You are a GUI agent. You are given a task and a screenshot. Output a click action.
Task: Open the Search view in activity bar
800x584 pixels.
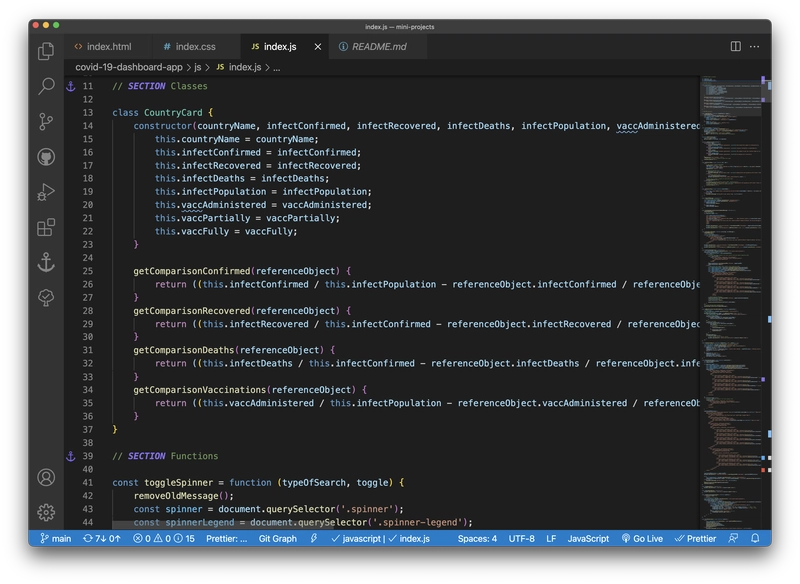pyautogui.click(x=46, y=86)
